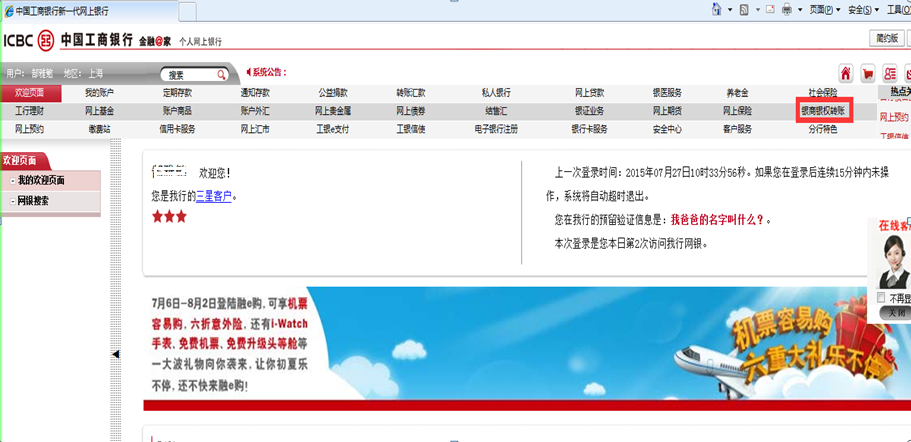Viewport: 911px width, 442px height.
Task: Click the browser read mail icon
Action: pyautogui.click(x=768, y=10)
